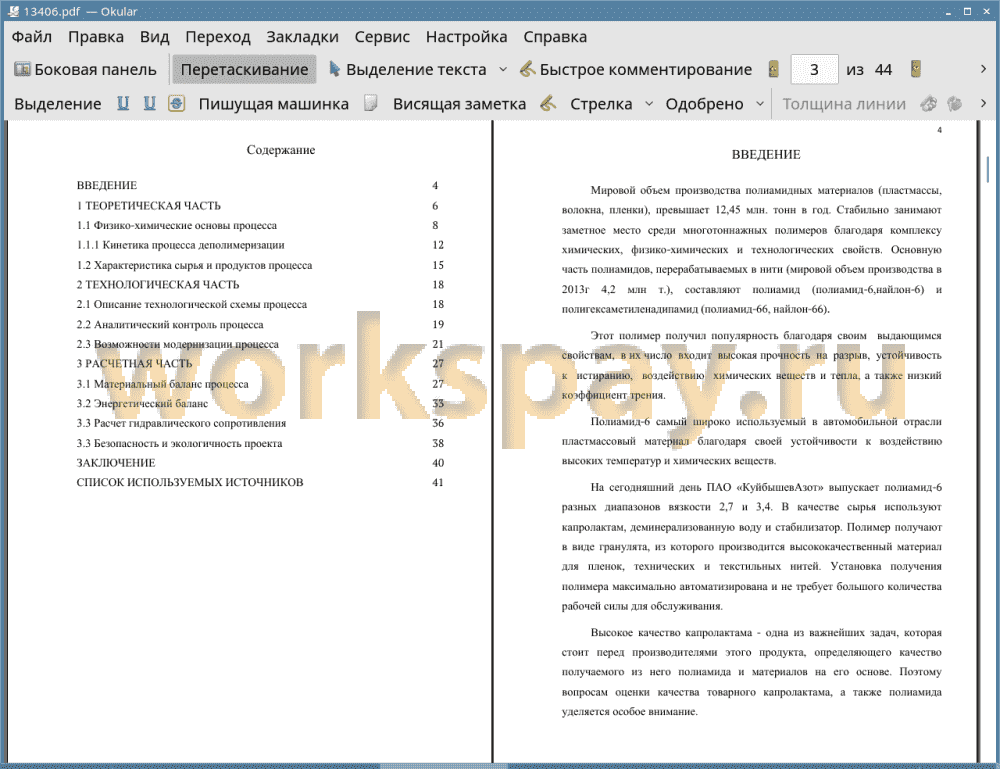Image resolution: width=1000 pixels, height=769 pixels.
Task: Activate the Стрелка arrow tool
Action: 601,104
